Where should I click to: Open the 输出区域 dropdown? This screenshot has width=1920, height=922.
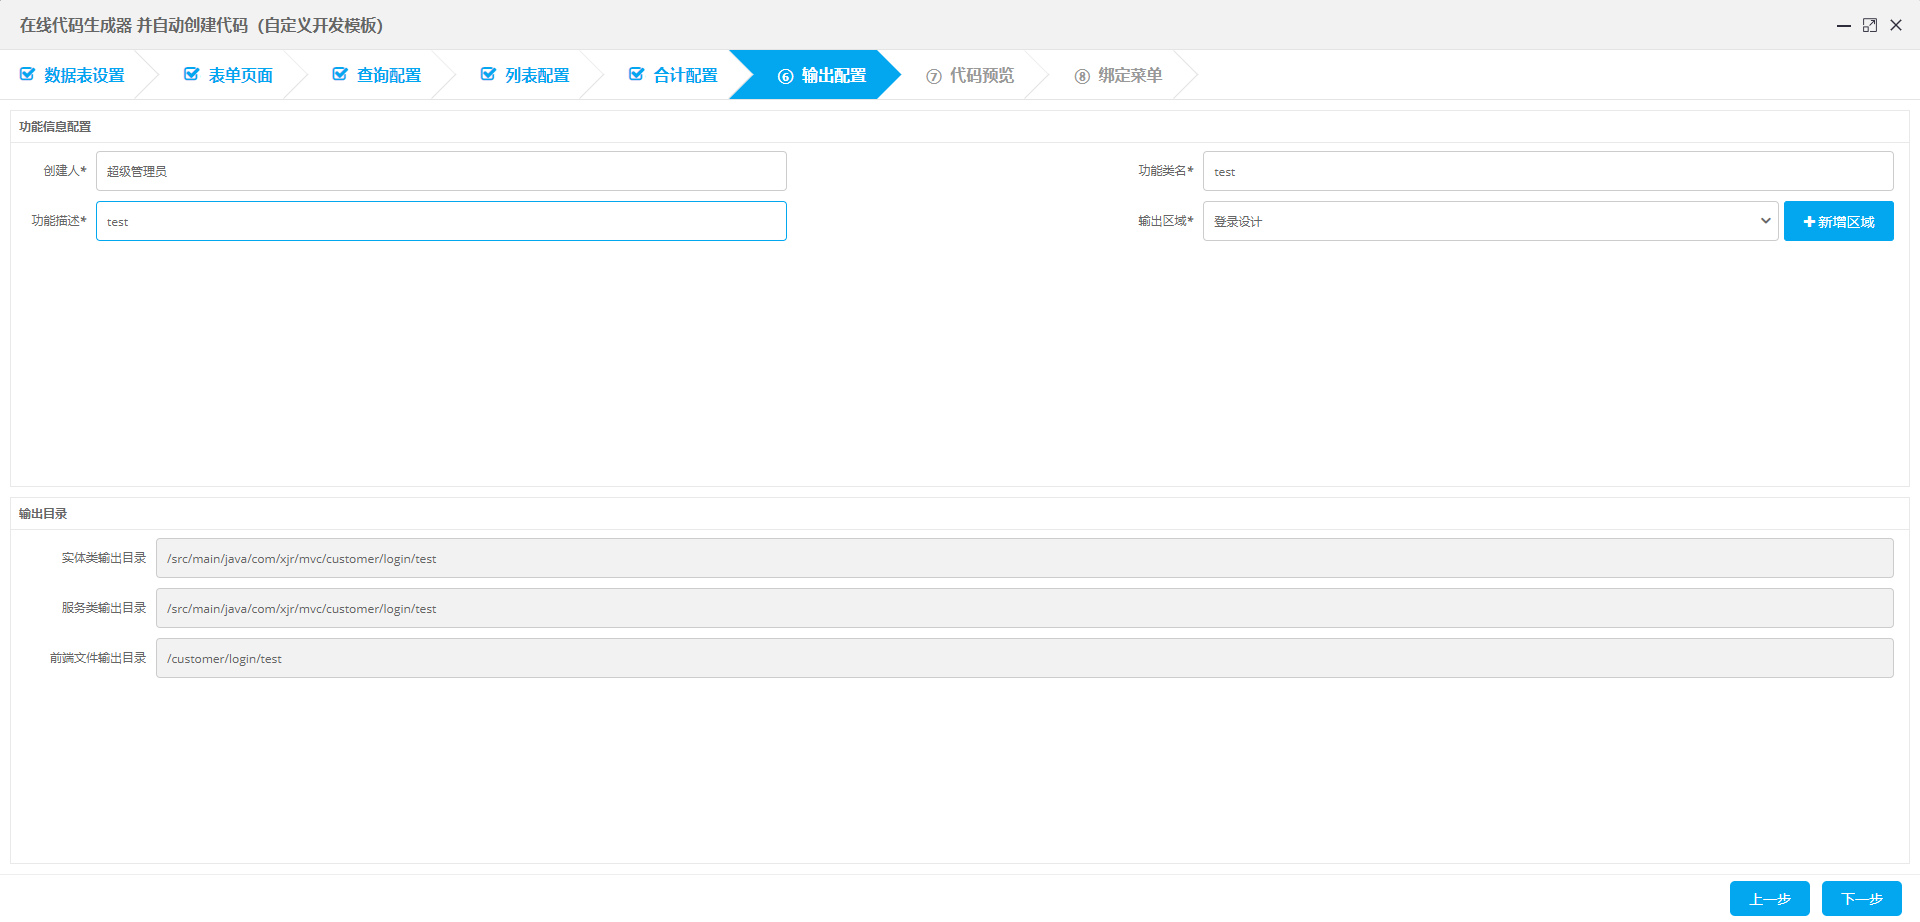point(1490,221)
